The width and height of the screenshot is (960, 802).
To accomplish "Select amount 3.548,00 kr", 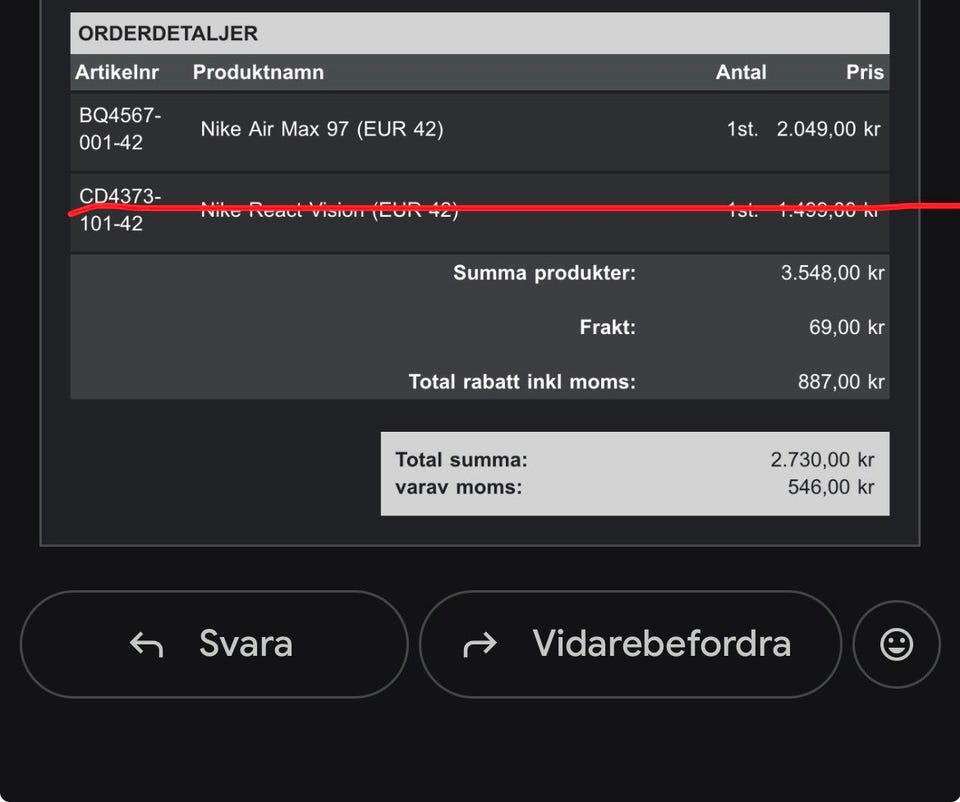I will 832,272.
